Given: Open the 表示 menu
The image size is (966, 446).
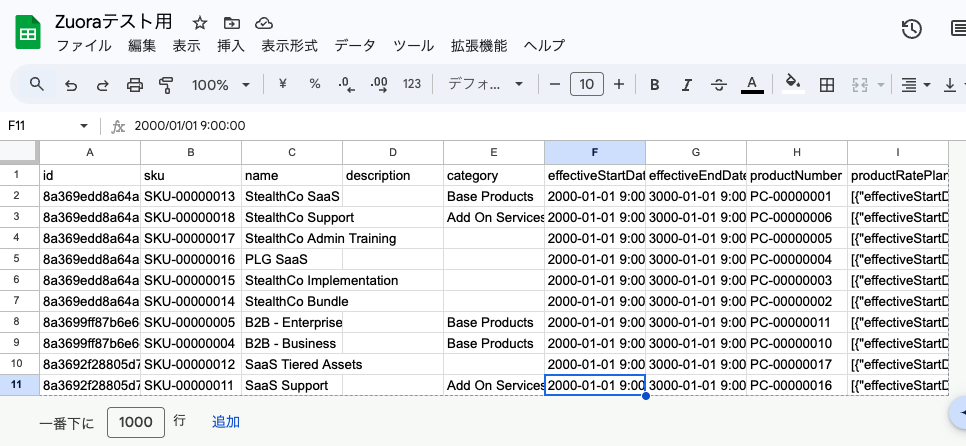Looking at the screenshot, I should (x=187, y=46).
